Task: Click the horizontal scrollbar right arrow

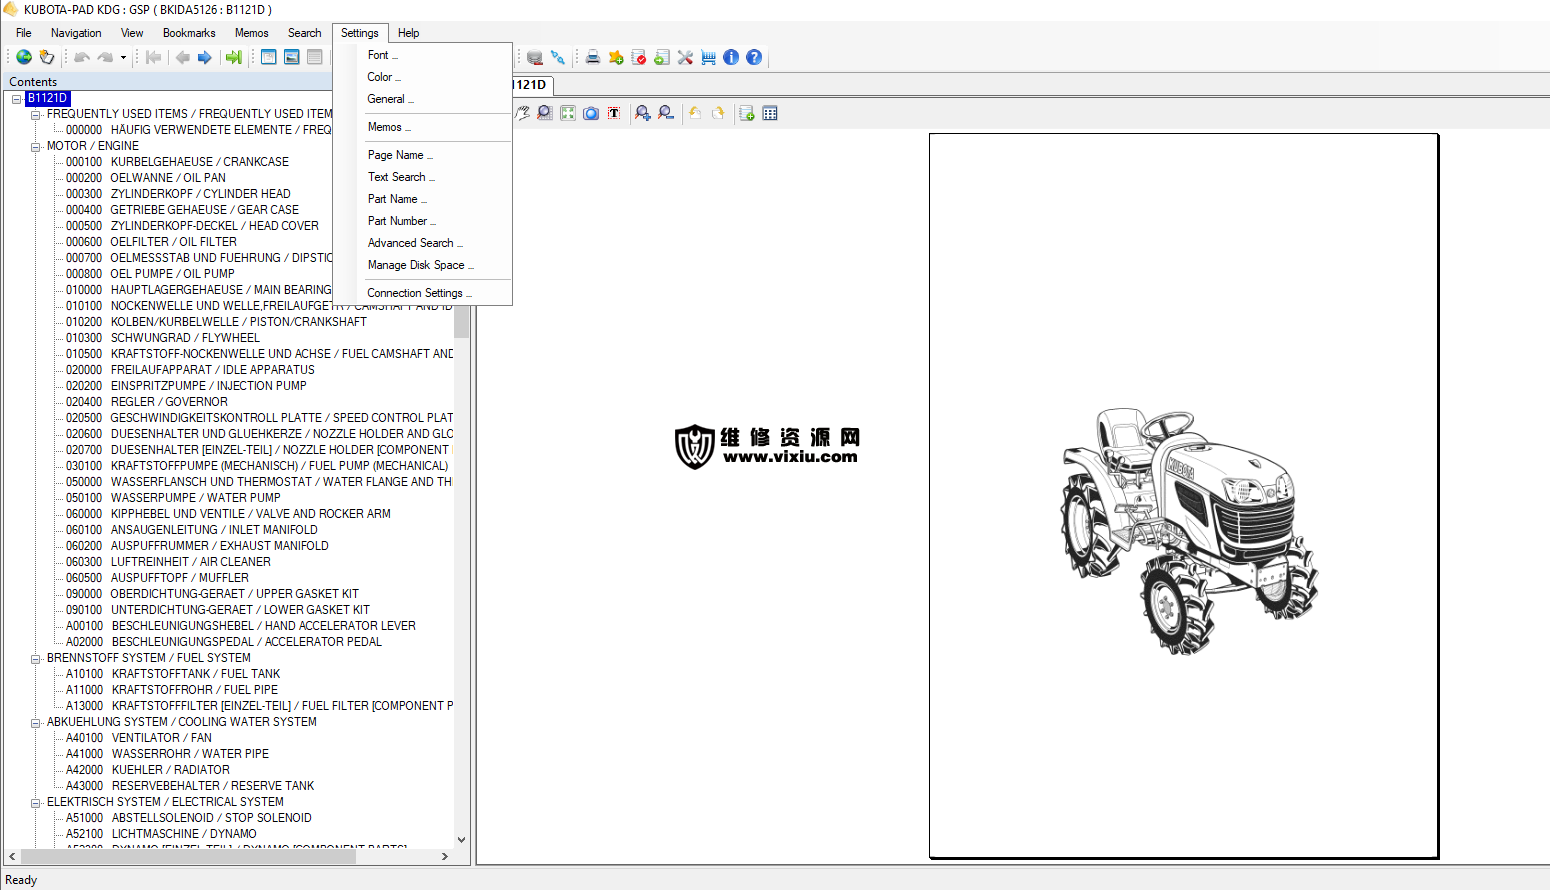Action: pos(445,856)
